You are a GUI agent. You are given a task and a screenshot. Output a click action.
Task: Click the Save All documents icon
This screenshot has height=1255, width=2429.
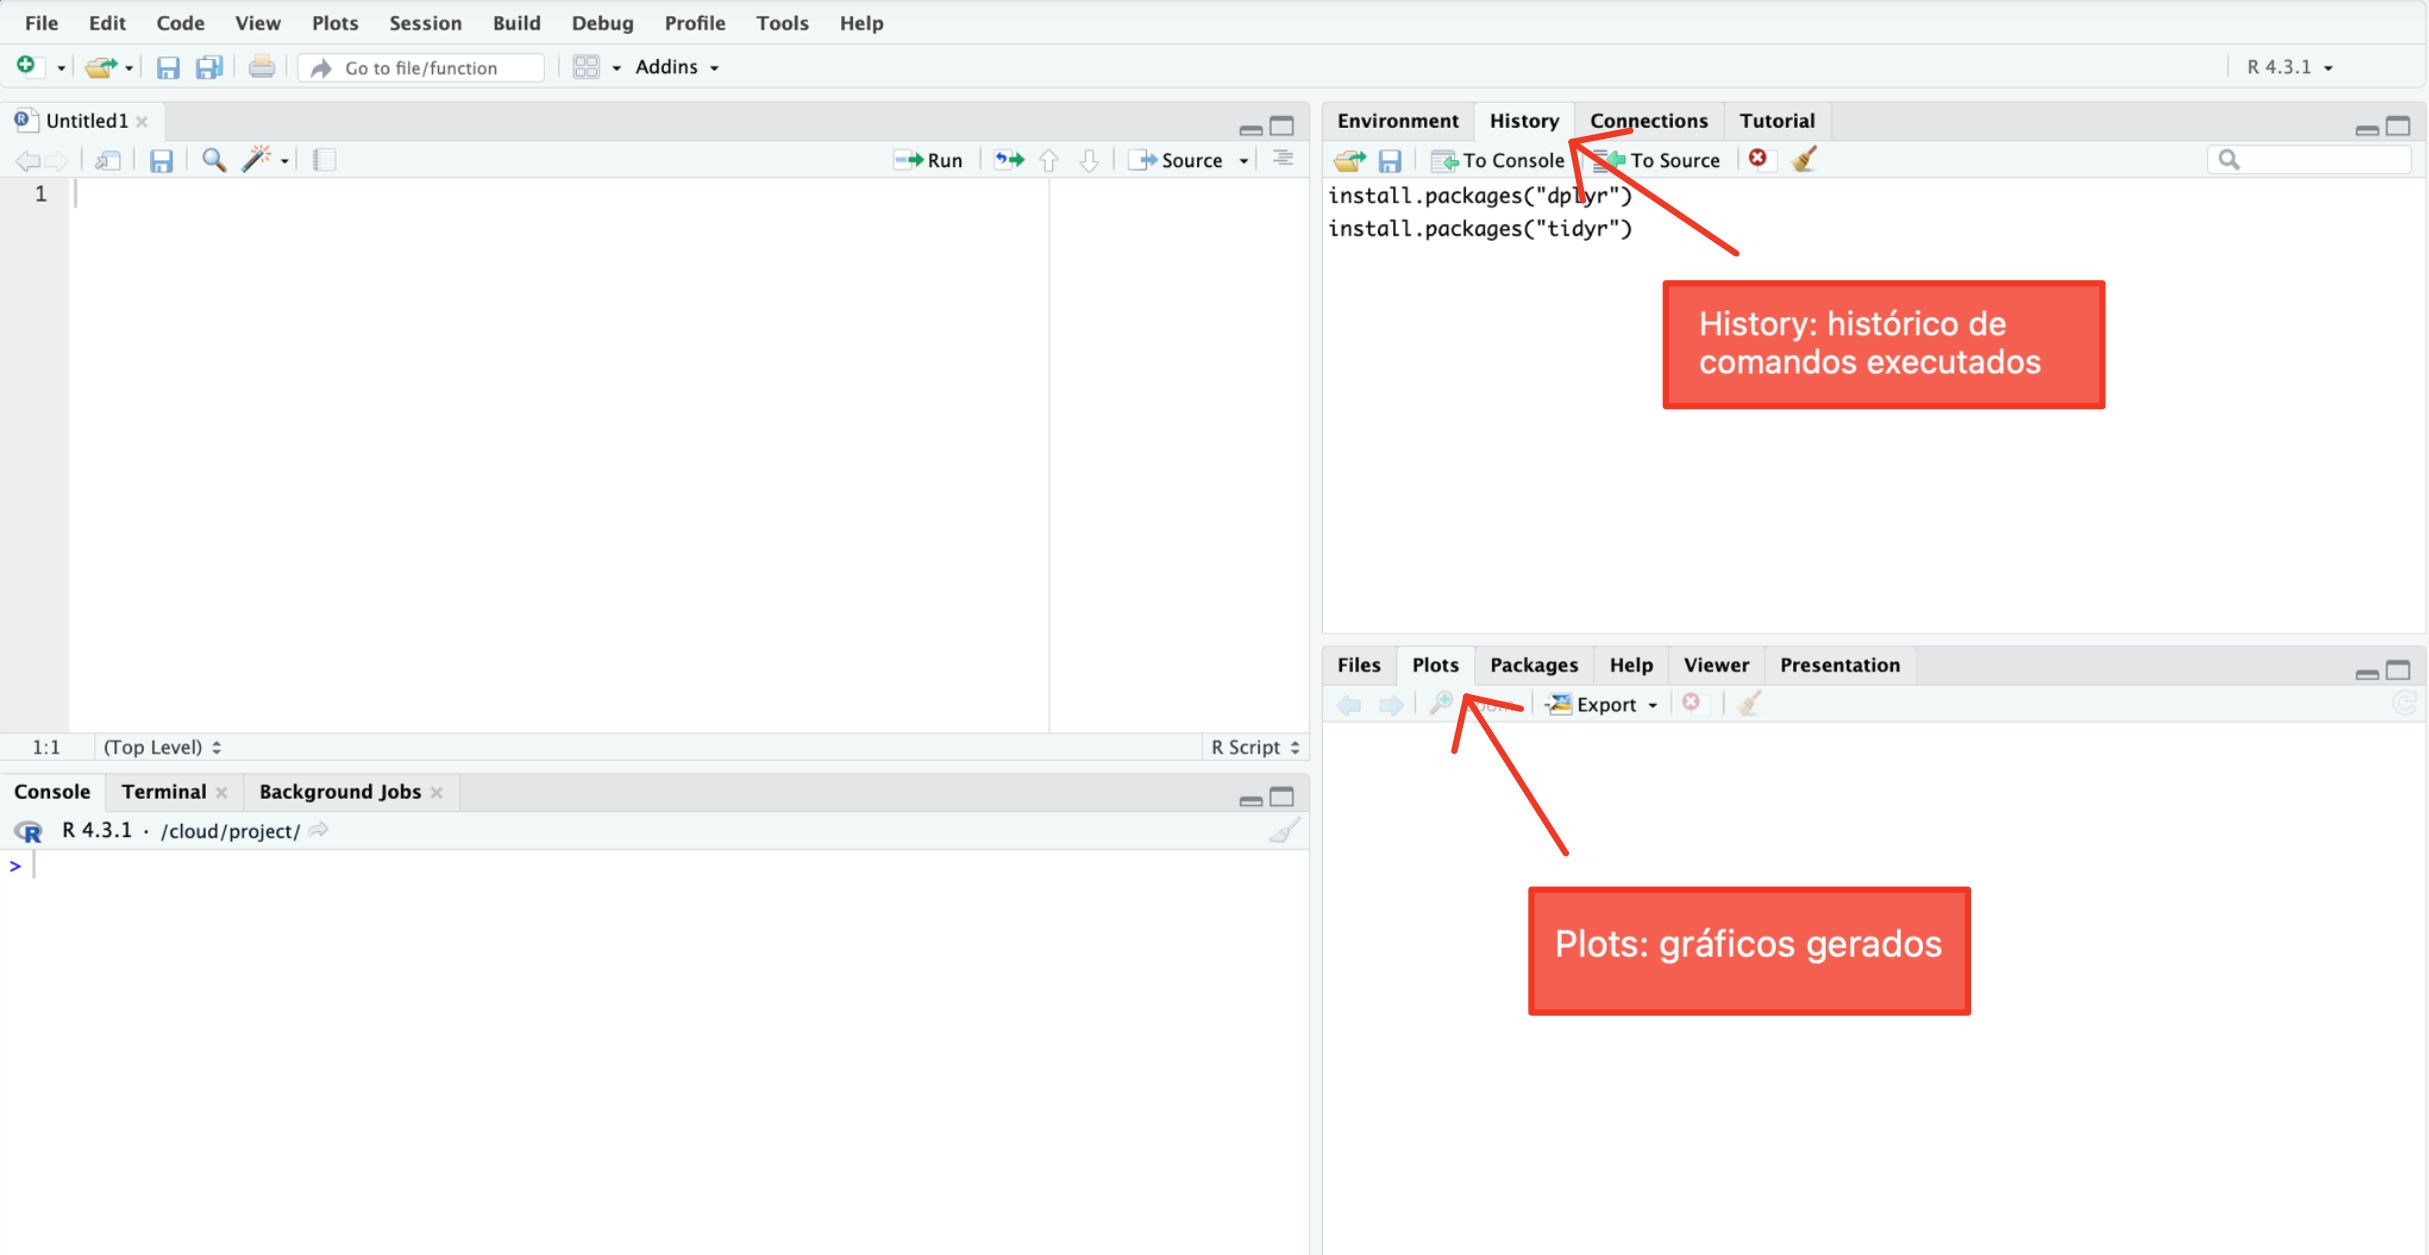[208, 67]
